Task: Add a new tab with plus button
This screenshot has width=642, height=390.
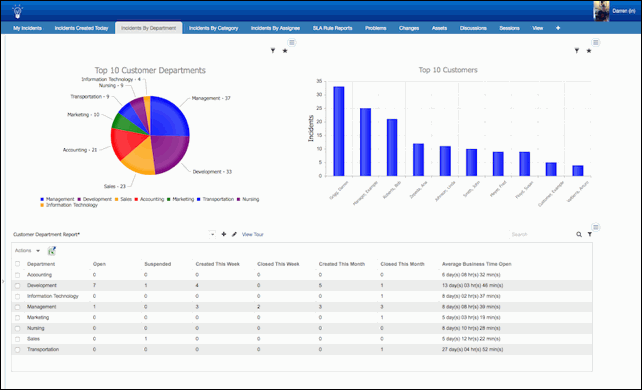Action: pos(558,28)
